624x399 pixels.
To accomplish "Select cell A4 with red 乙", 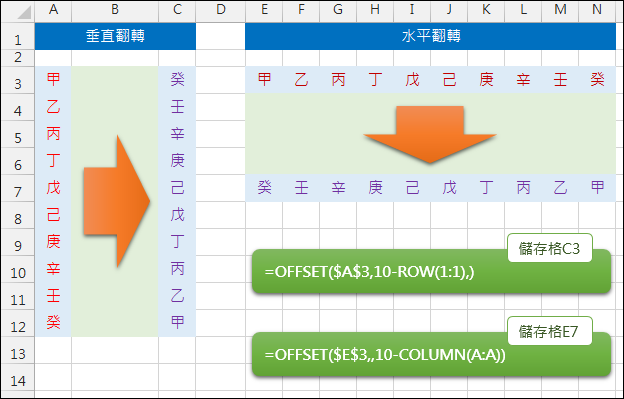I will pos(53,107).
